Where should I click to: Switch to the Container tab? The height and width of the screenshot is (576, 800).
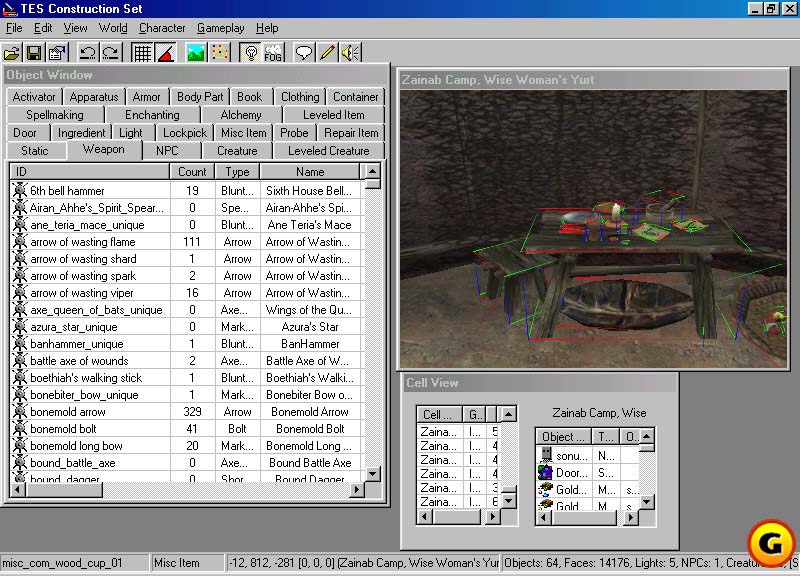coord(356,97)
